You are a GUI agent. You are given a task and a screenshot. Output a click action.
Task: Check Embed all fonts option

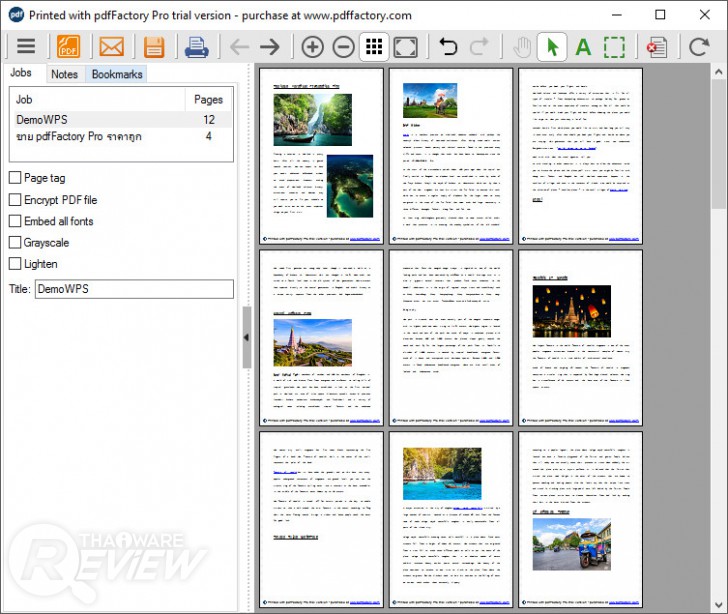(15, 221)
